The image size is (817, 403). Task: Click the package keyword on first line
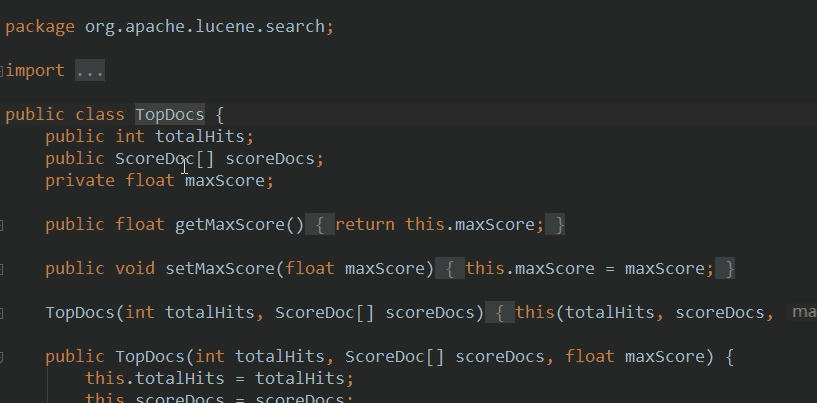(x=40, y=27)
